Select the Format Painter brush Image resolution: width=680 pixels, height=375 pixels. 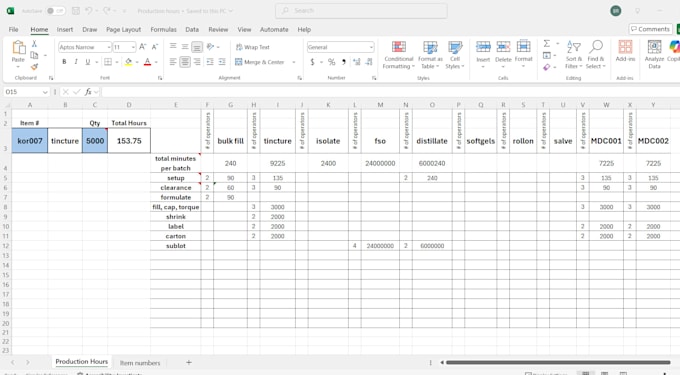[x=34, y=66]
